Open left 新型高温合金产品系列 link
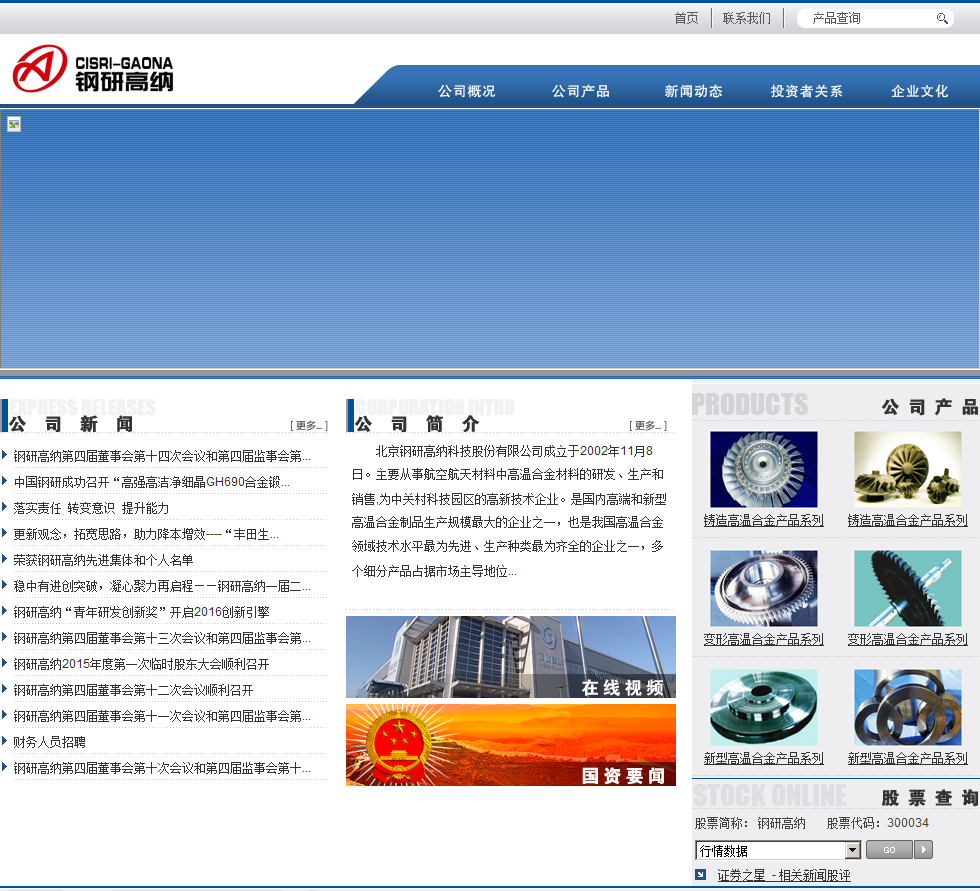Image resolution: width=980 pixels, height=891 pixels. pos(764,759)
